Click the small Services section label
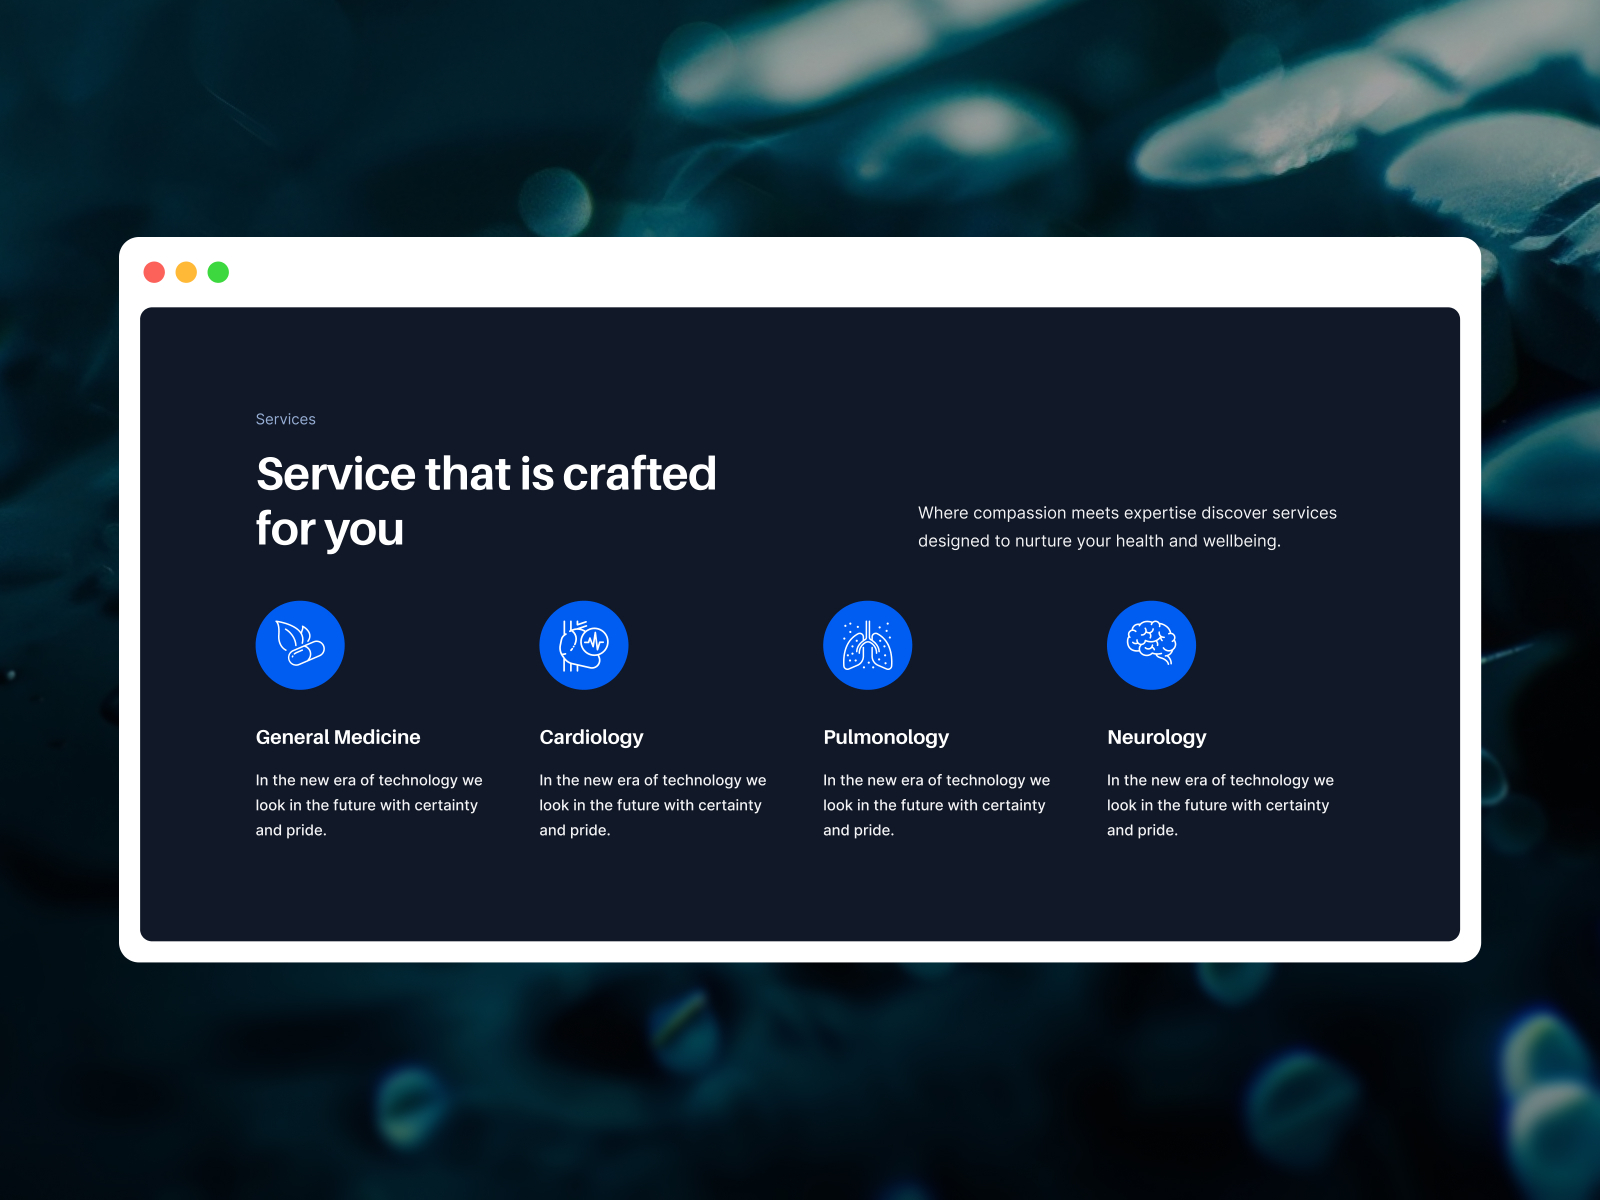Screen dimensions: 1600x1200 pos(285,419)
